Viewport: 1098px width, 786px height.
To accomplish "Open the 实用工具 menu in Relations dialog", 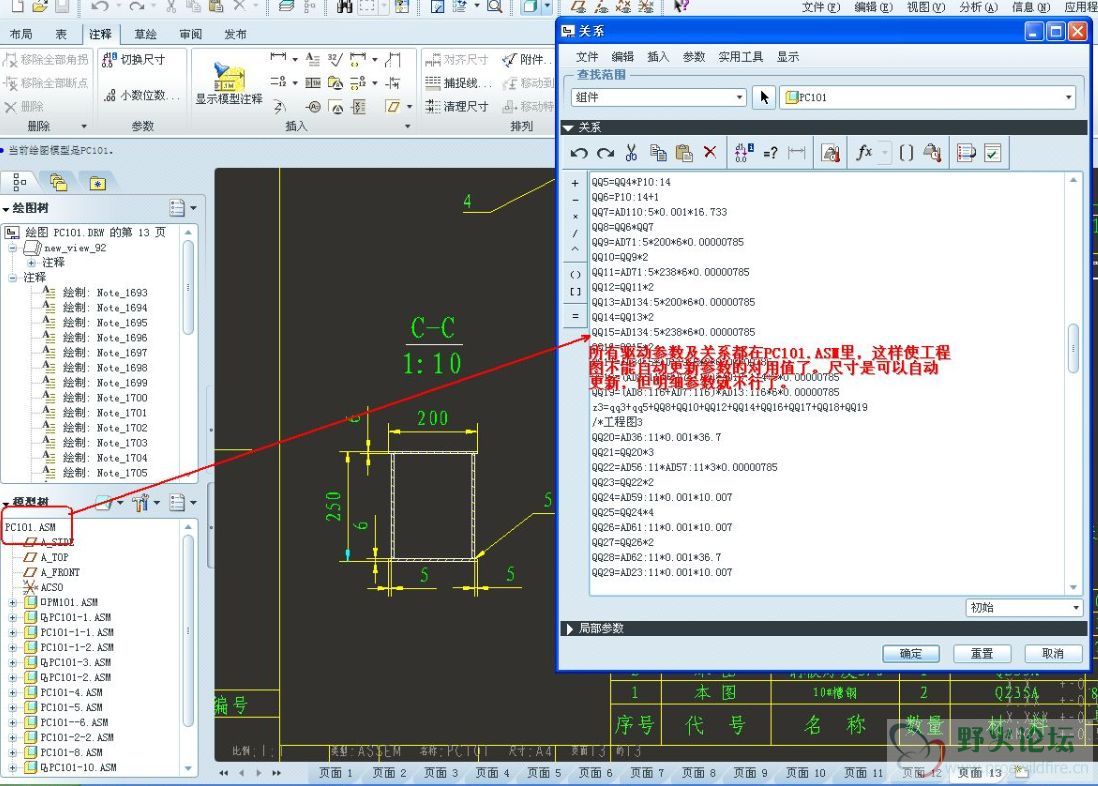I will 741,57.
